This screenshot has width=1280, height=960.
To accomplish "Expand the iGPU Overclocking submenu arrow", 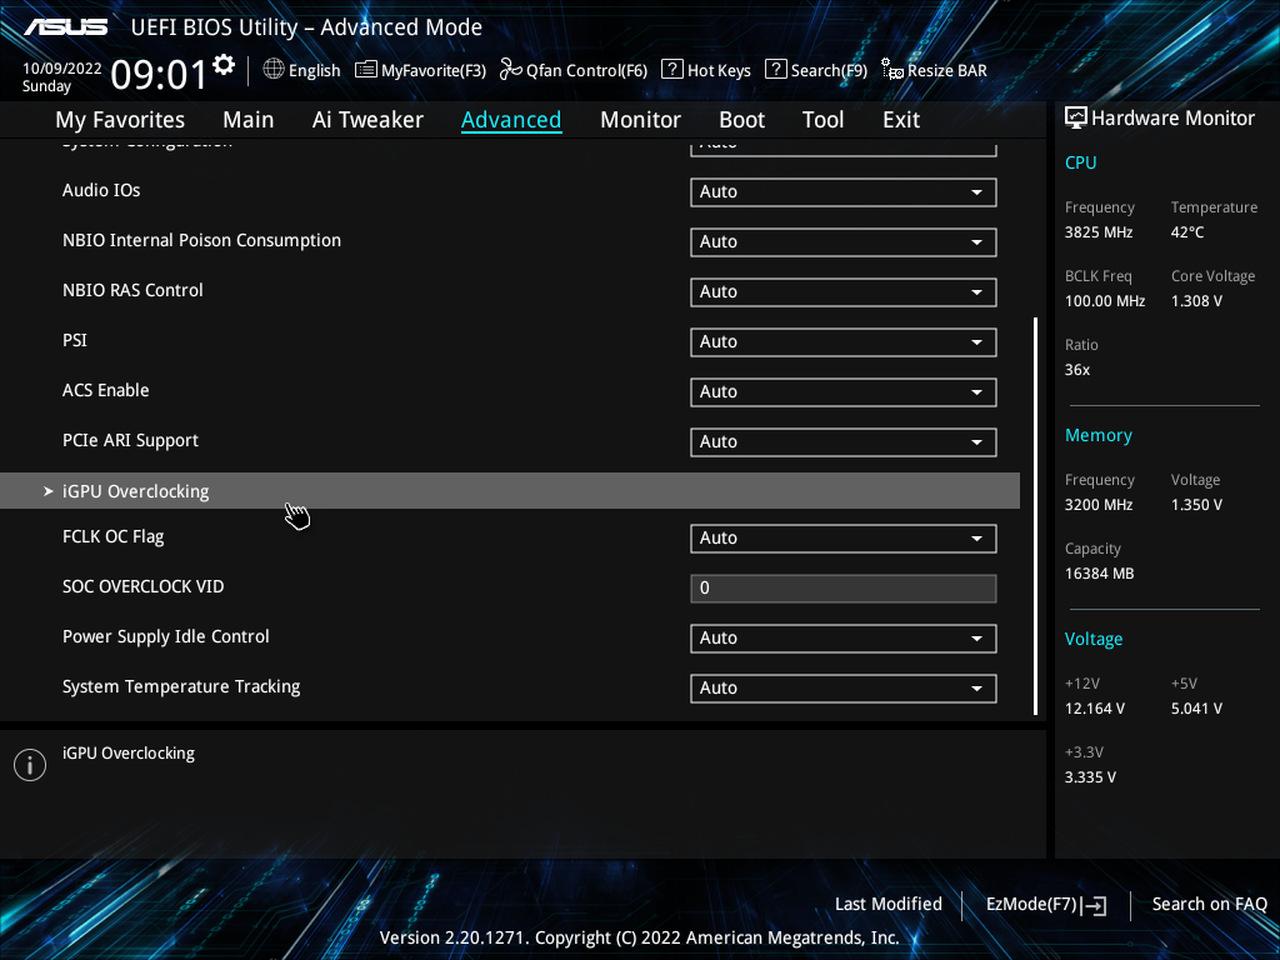I will (x=48, y=491).
